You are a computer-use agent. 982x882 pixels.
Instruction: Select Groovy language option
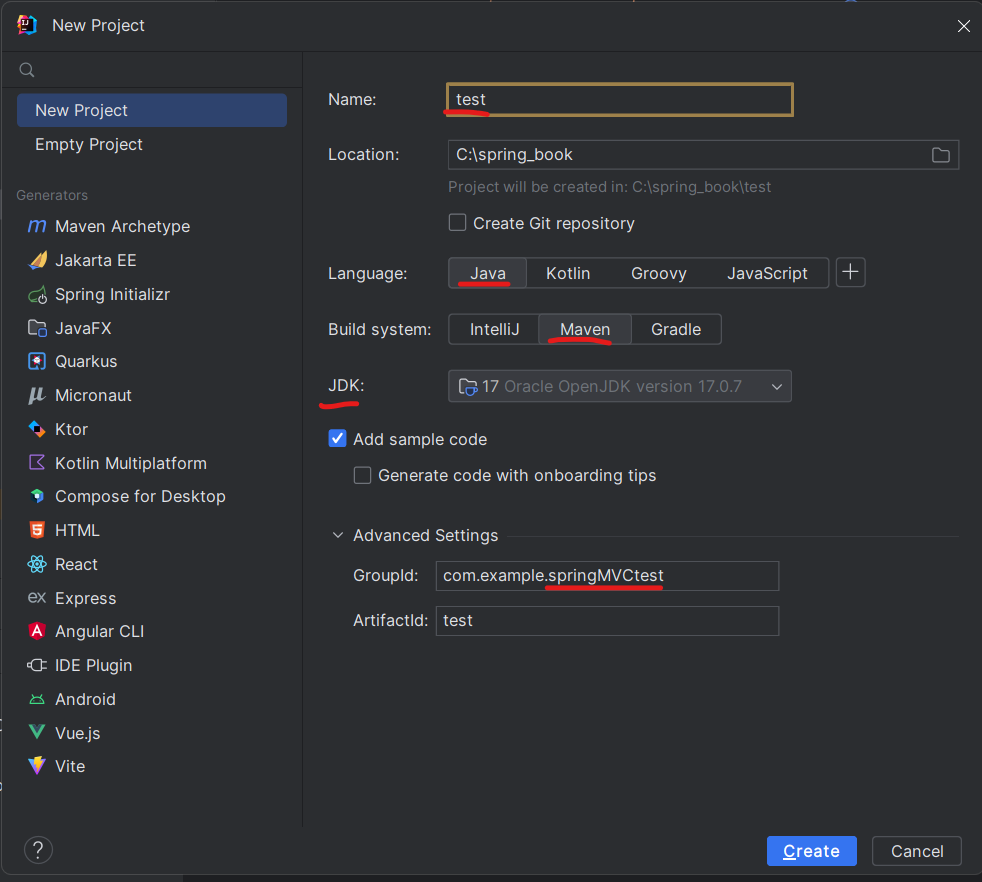coord(659,273)
